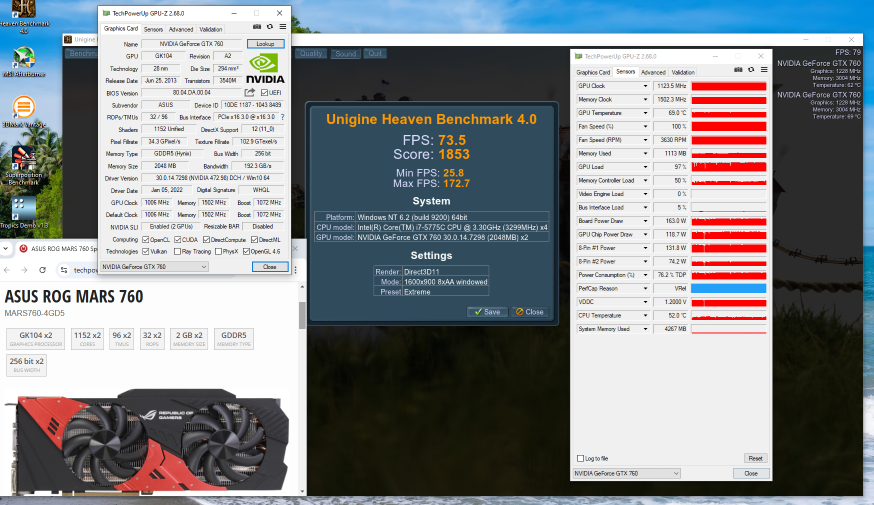Screen dimensions: 874x505
Task: Click the GPU name field NVIDIA GeForce GTX 760
Action: (x=191, y=43)
